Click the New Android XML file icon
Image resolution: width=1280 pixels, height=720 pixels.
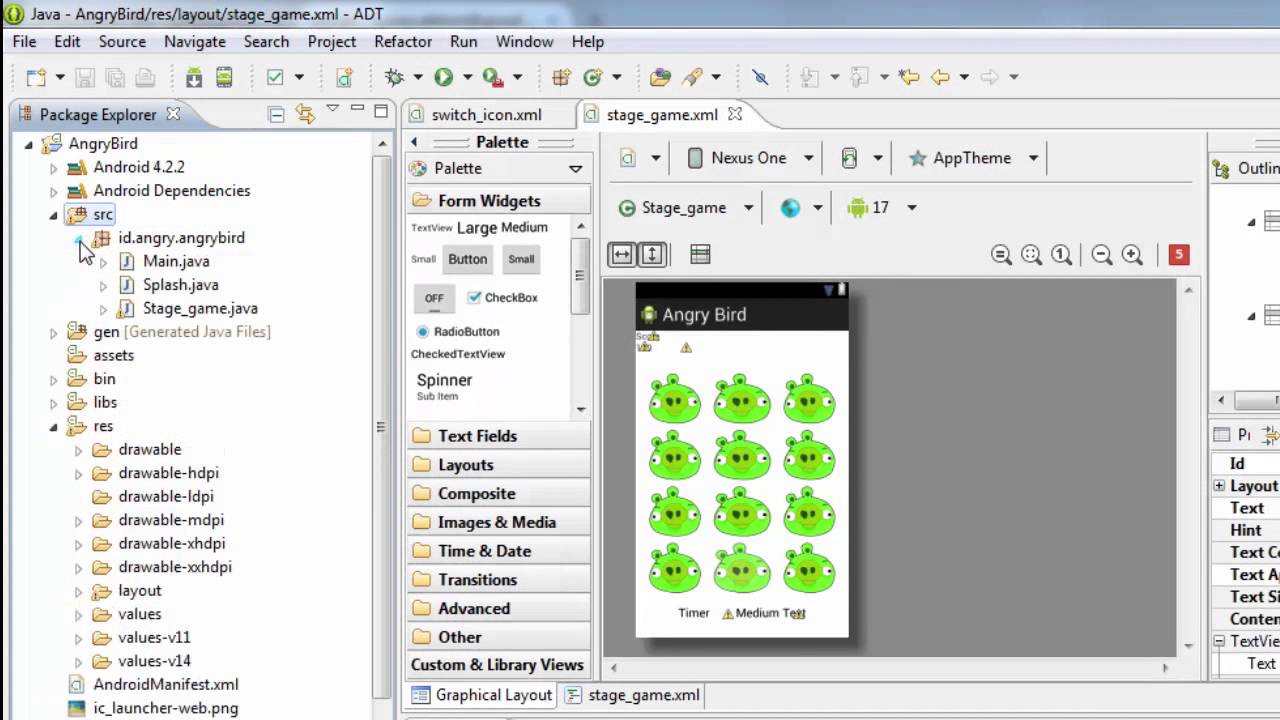[x=344, y=77]
